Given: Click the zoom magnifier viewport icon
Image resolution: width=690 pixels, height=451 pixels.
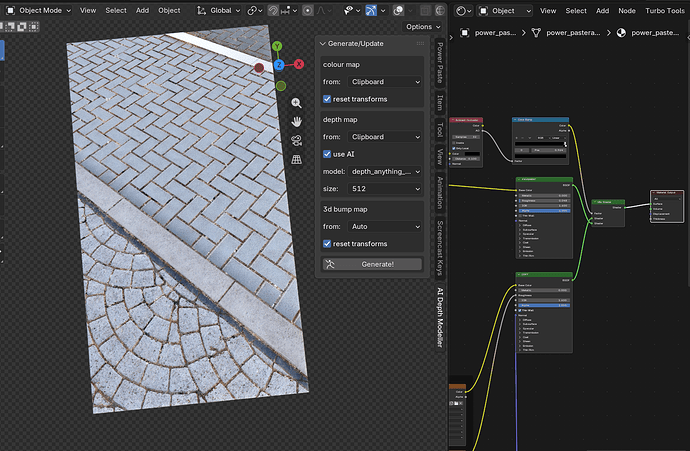Looking at the screenshot, I should [296, 103].
